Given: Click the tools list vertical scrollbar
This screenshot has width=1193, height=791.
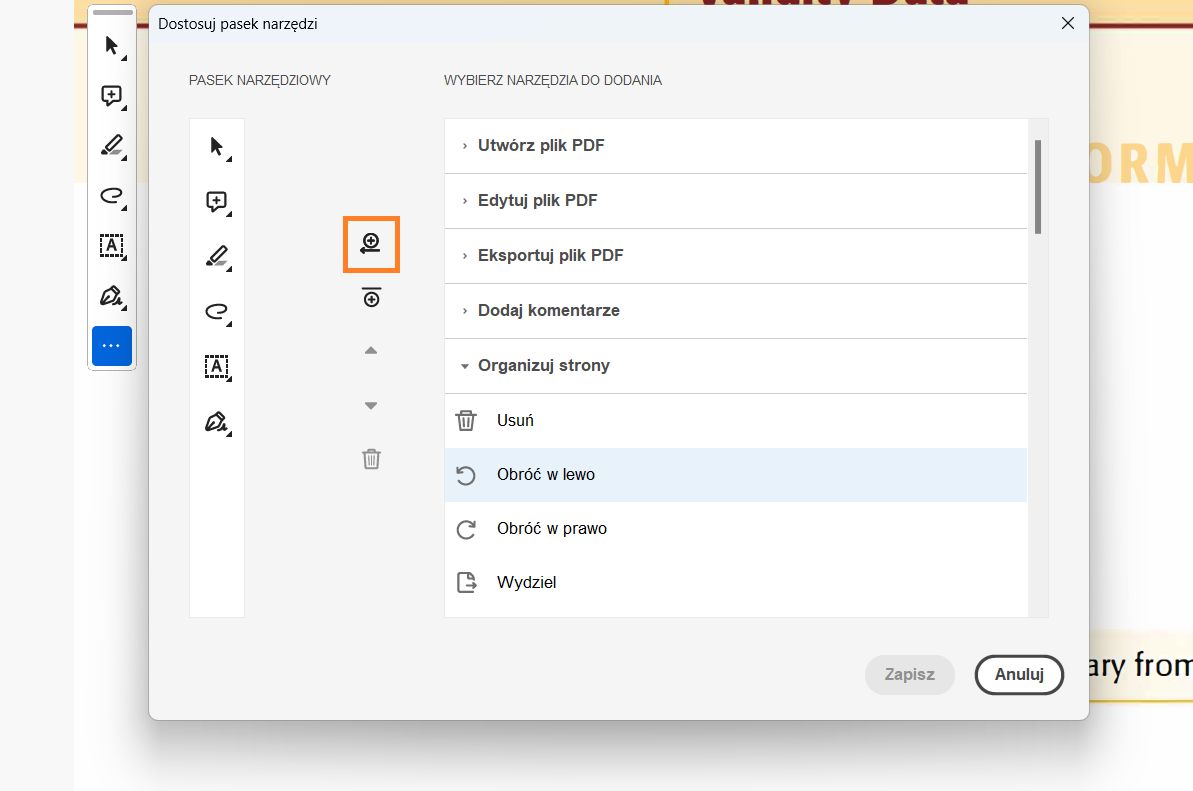Looking at the screenshot, I should click(x=1038, y=187).
